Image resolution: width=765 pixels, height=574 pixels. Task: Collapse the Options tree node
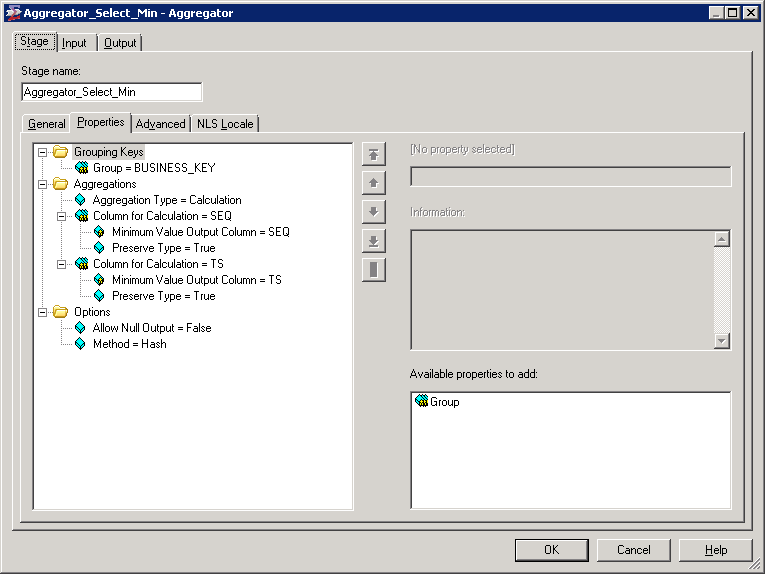(42, 312)
